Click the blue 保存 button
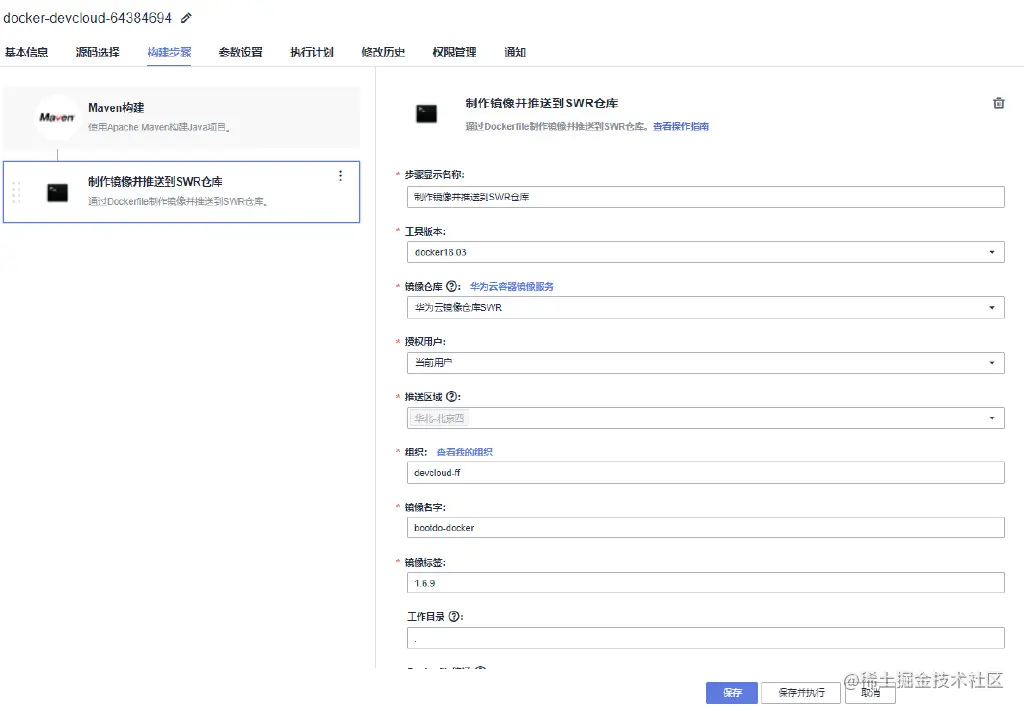 click(731, 693)
